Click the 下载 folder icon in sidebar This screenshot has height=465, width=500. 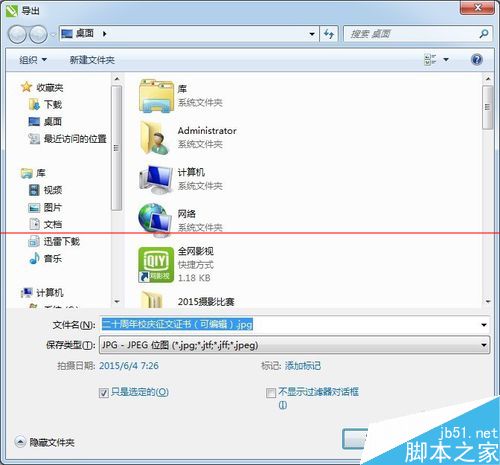coord(34,105)
